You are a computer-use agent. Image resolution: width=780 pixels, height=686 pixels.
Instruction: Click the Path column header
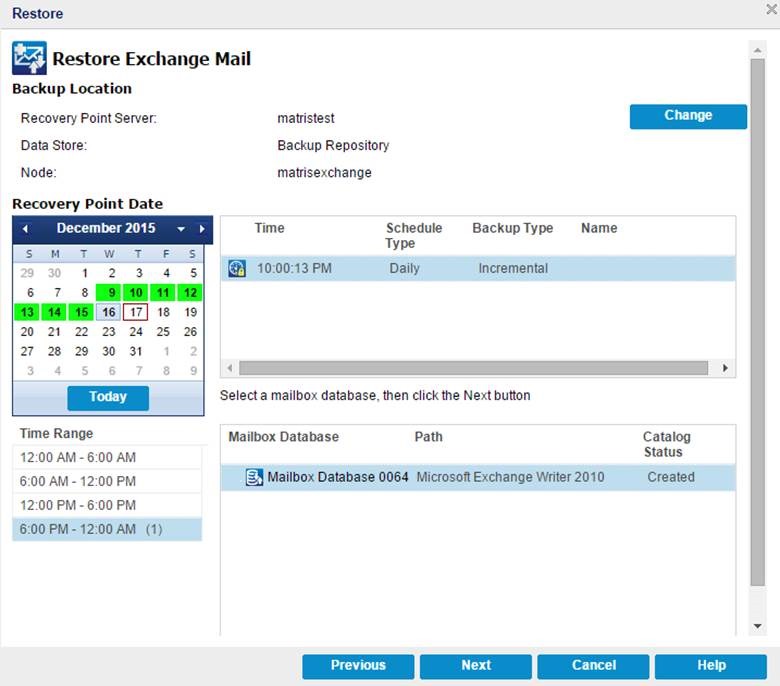click(x=428, y=437)
